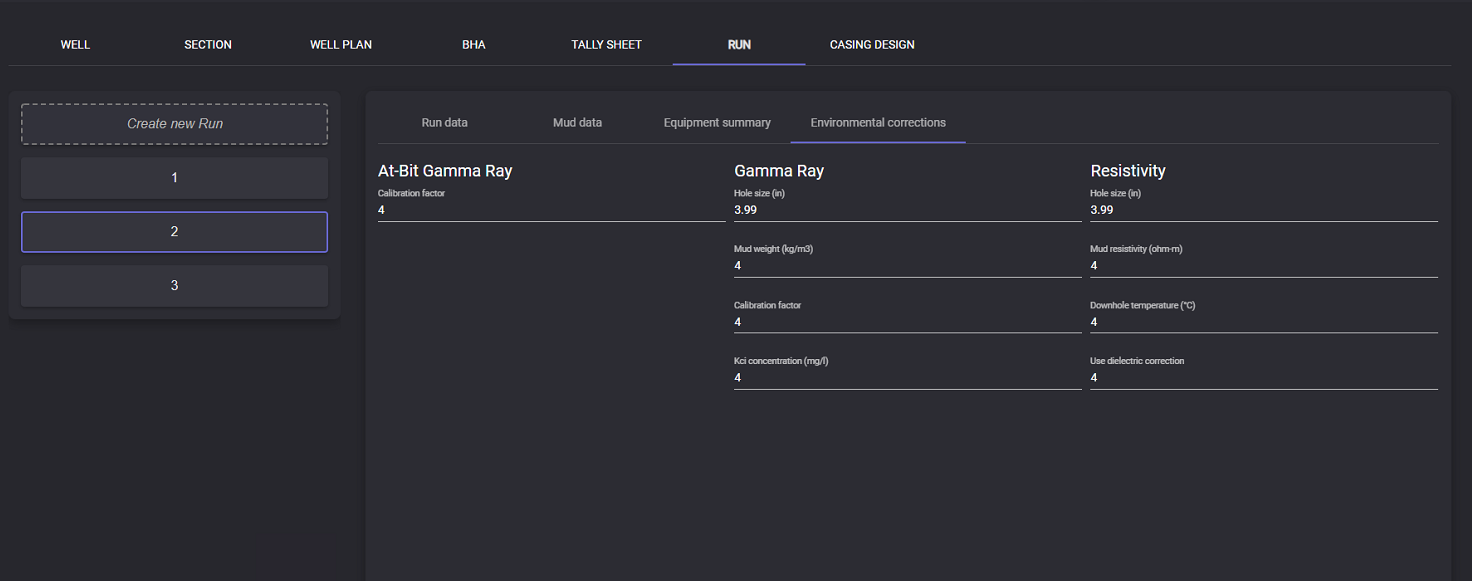This screenshot has height=581, width=1472.
Task: Open the WELL tab
Action: (x=75, y=45)
